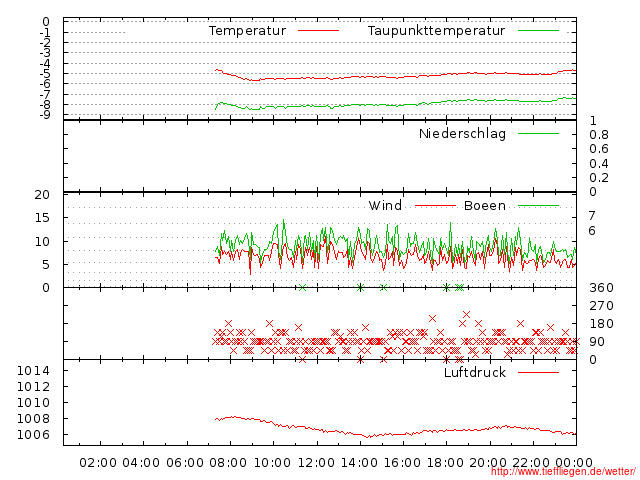Click the 1006 pressure axis label
This screenshot has width=640, height=480.
pyautogui.click(x=33, y=434)
